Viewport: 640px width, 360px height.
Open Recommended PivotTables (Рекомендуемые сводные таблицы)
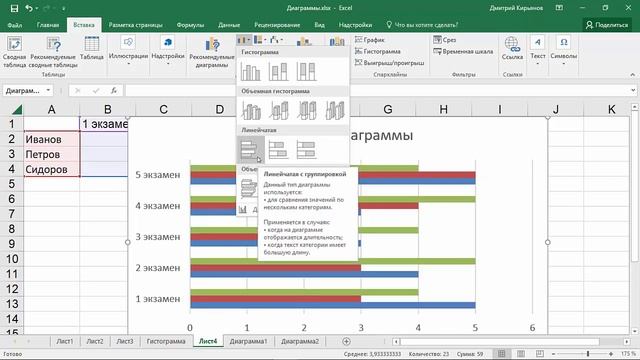[53, 52]
